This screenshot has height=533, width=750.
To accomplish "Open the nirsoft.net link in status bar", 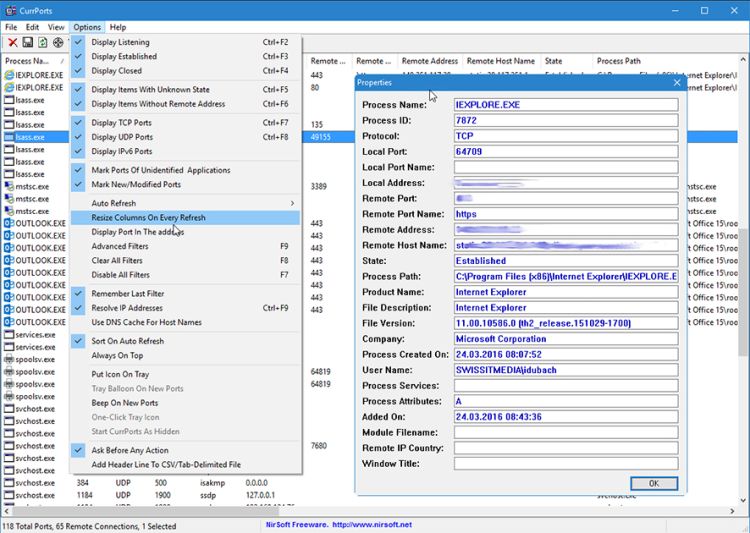I will [x=372, y=525].
